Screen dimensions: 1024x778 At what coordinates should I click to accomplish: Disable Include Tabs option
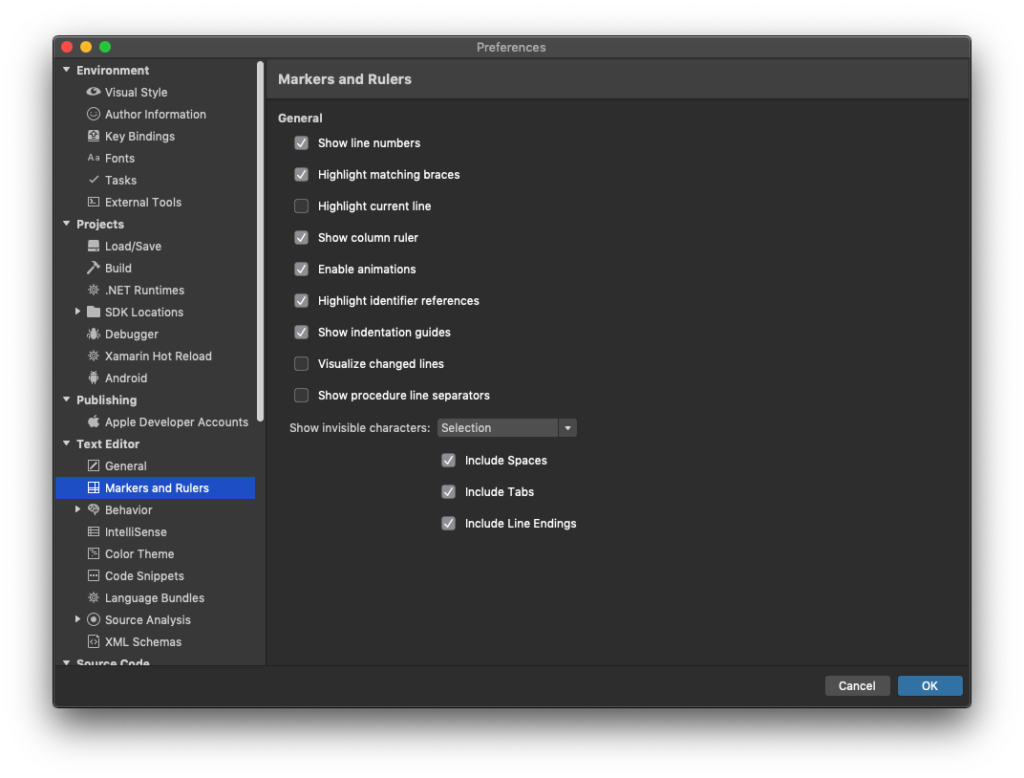448,491
